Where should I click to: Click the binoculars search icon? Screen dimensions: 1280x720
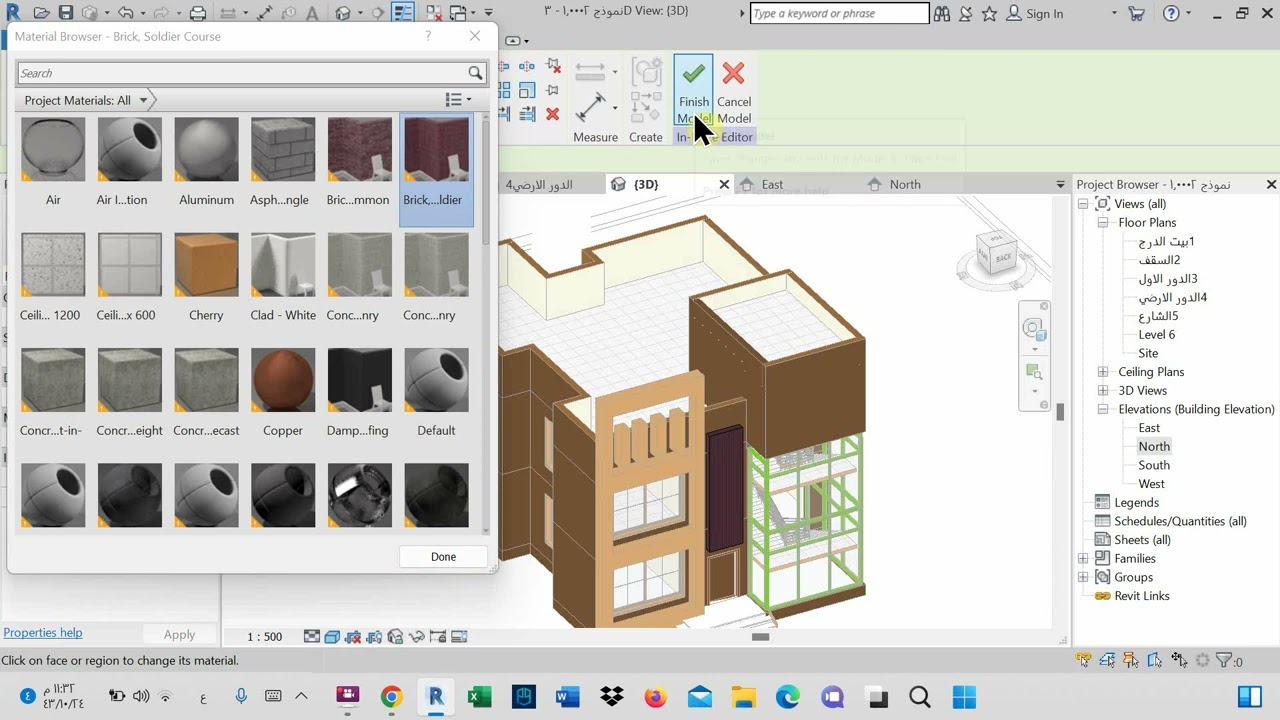point(942,14)
